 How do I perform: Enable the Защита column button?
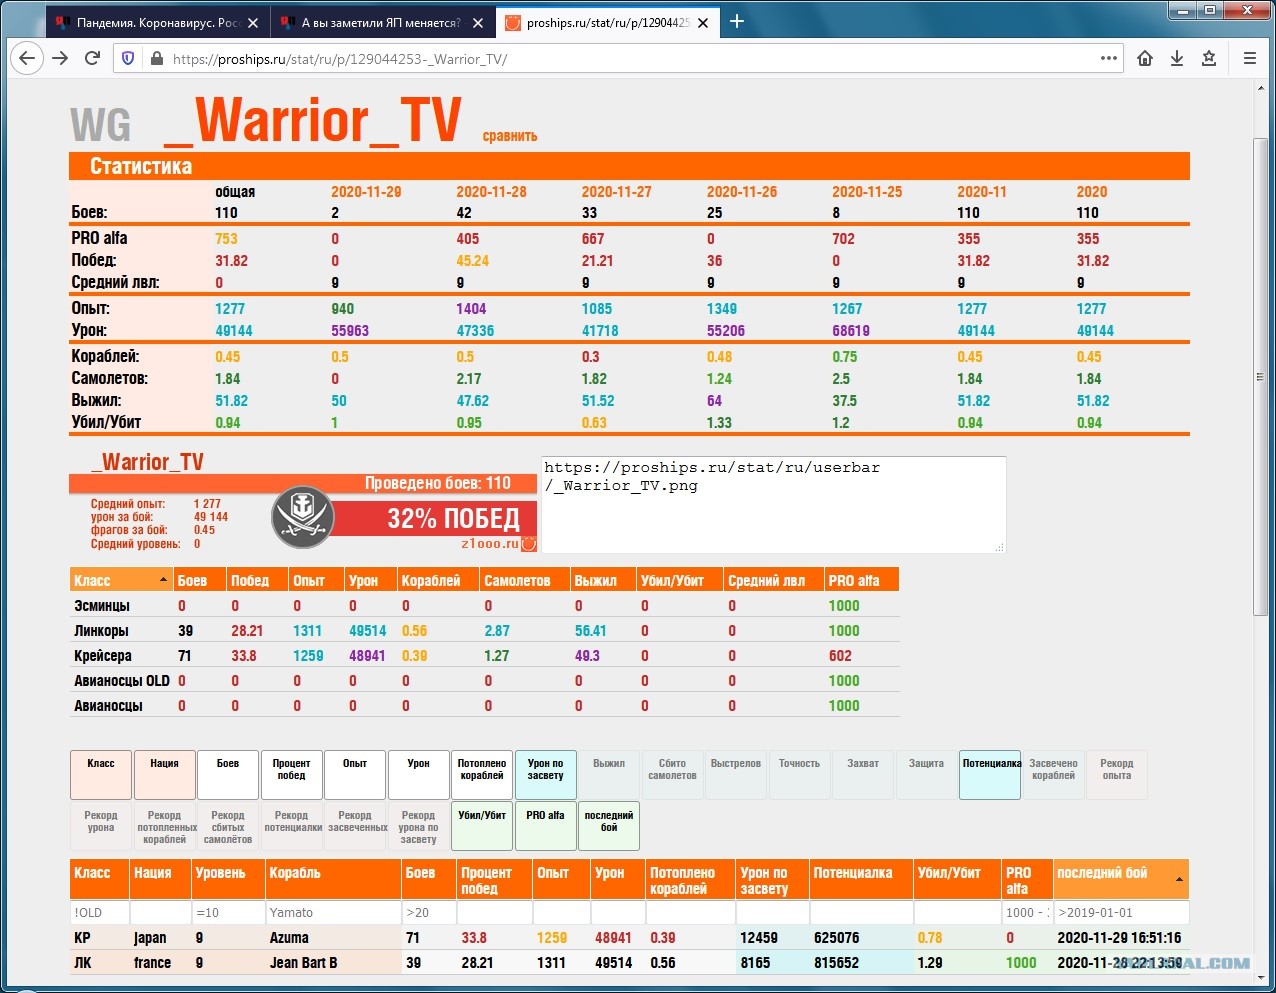pos(926,775)
